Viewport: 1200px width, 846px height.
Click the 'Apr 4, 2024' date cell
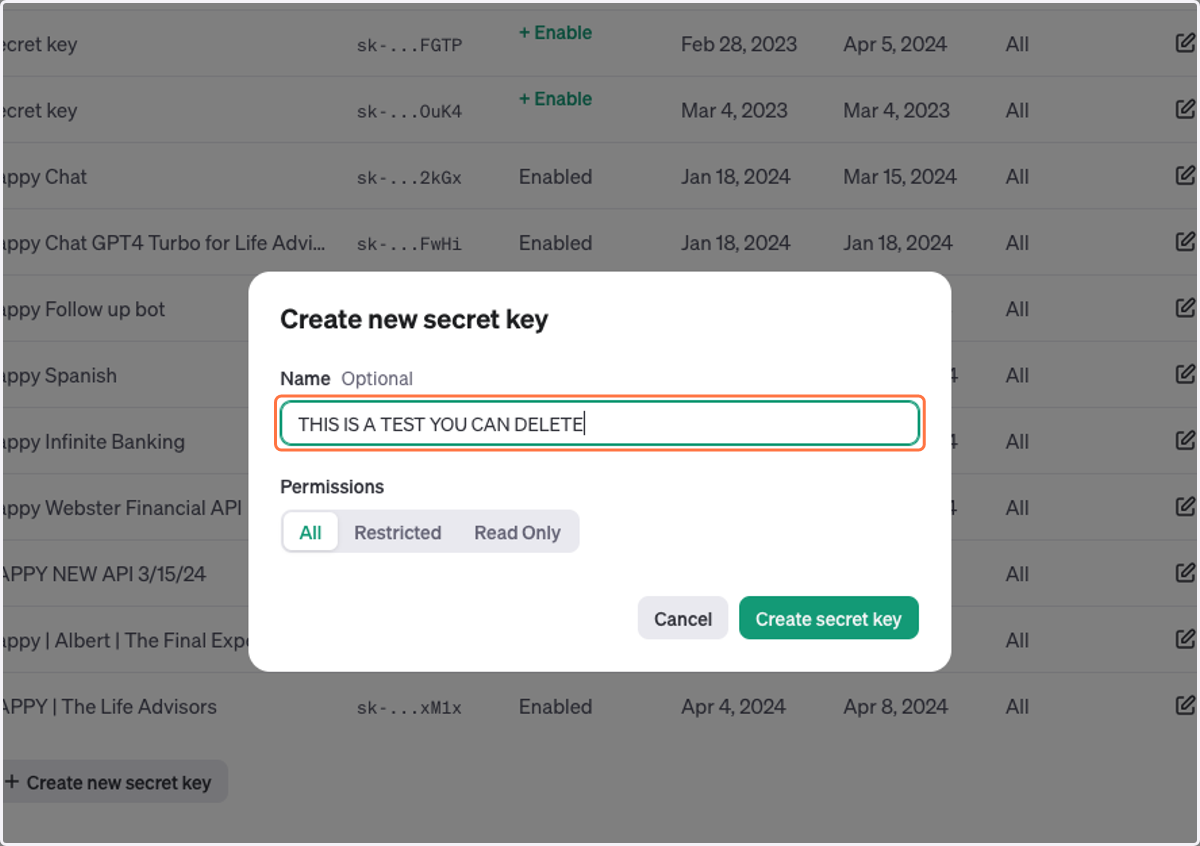733,707
